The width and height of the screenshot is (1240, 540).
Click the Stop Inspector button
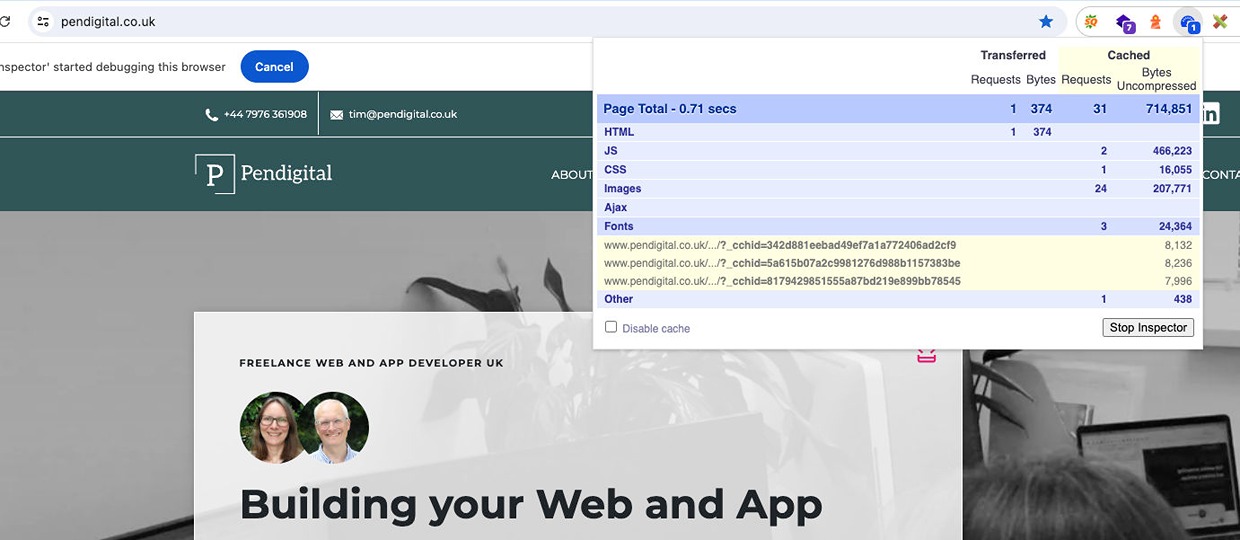[x=1148, y=327]
